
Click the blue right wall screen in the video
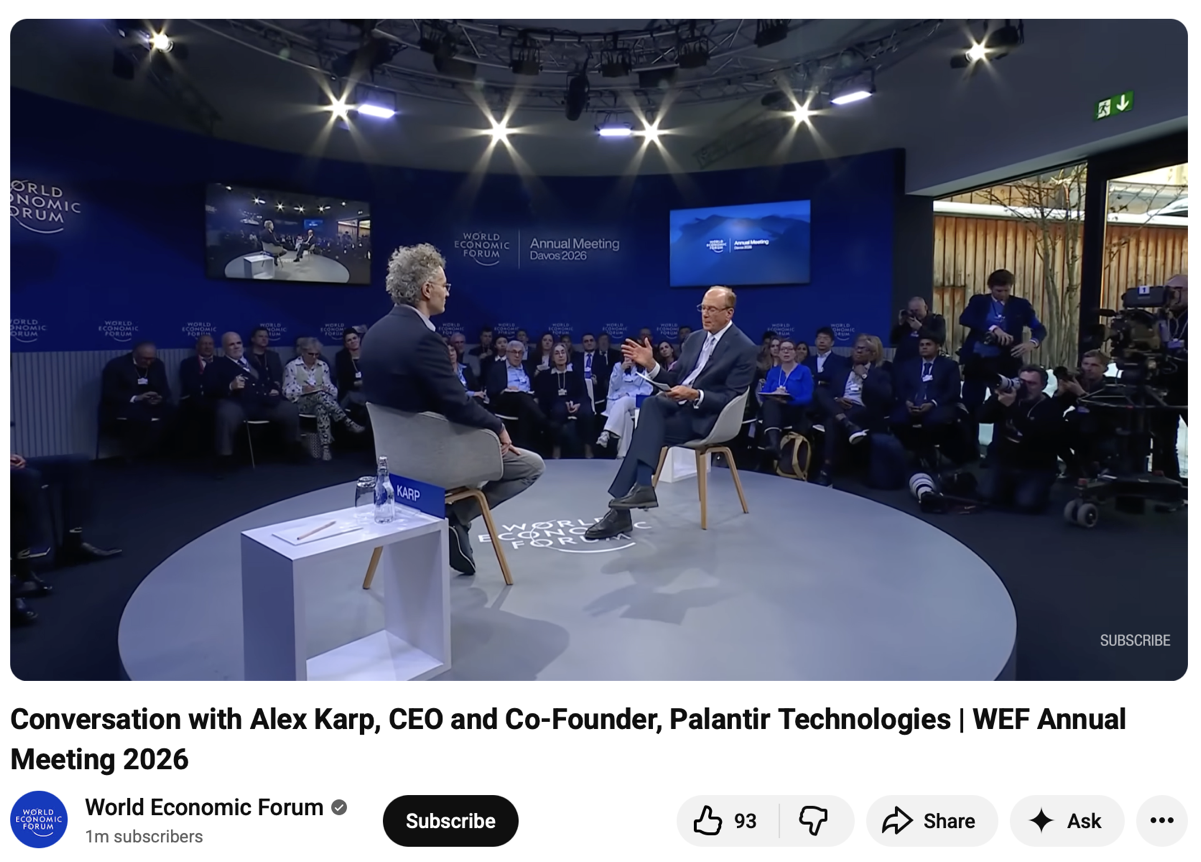tap(740, 243)
